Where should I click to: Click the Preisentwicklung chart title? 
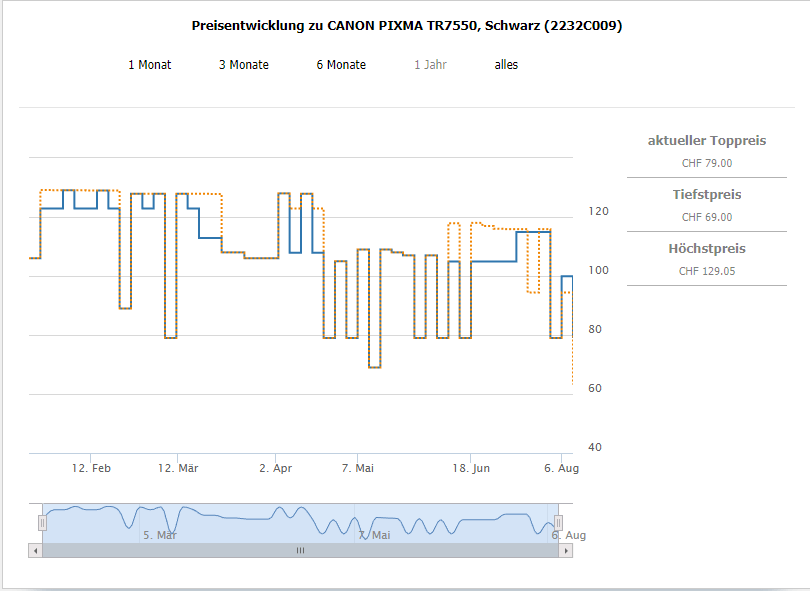(x=406, y=26)
